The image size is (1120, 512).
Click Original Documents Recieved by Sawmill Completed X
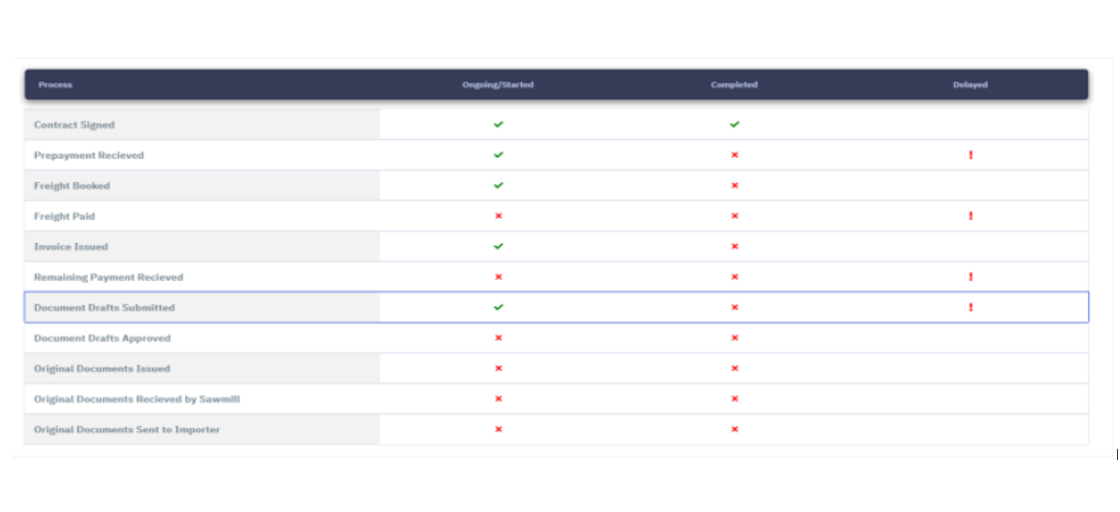point(734,399)
